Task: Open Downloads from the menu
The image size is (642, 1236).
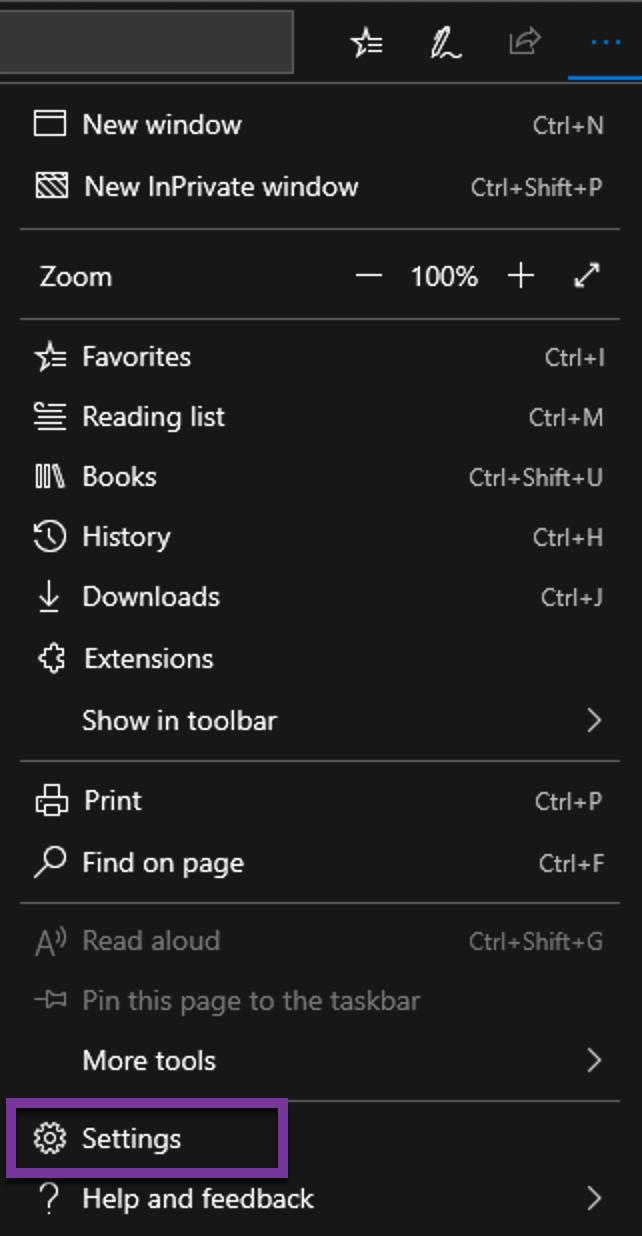Action: (x=151, y=597)
